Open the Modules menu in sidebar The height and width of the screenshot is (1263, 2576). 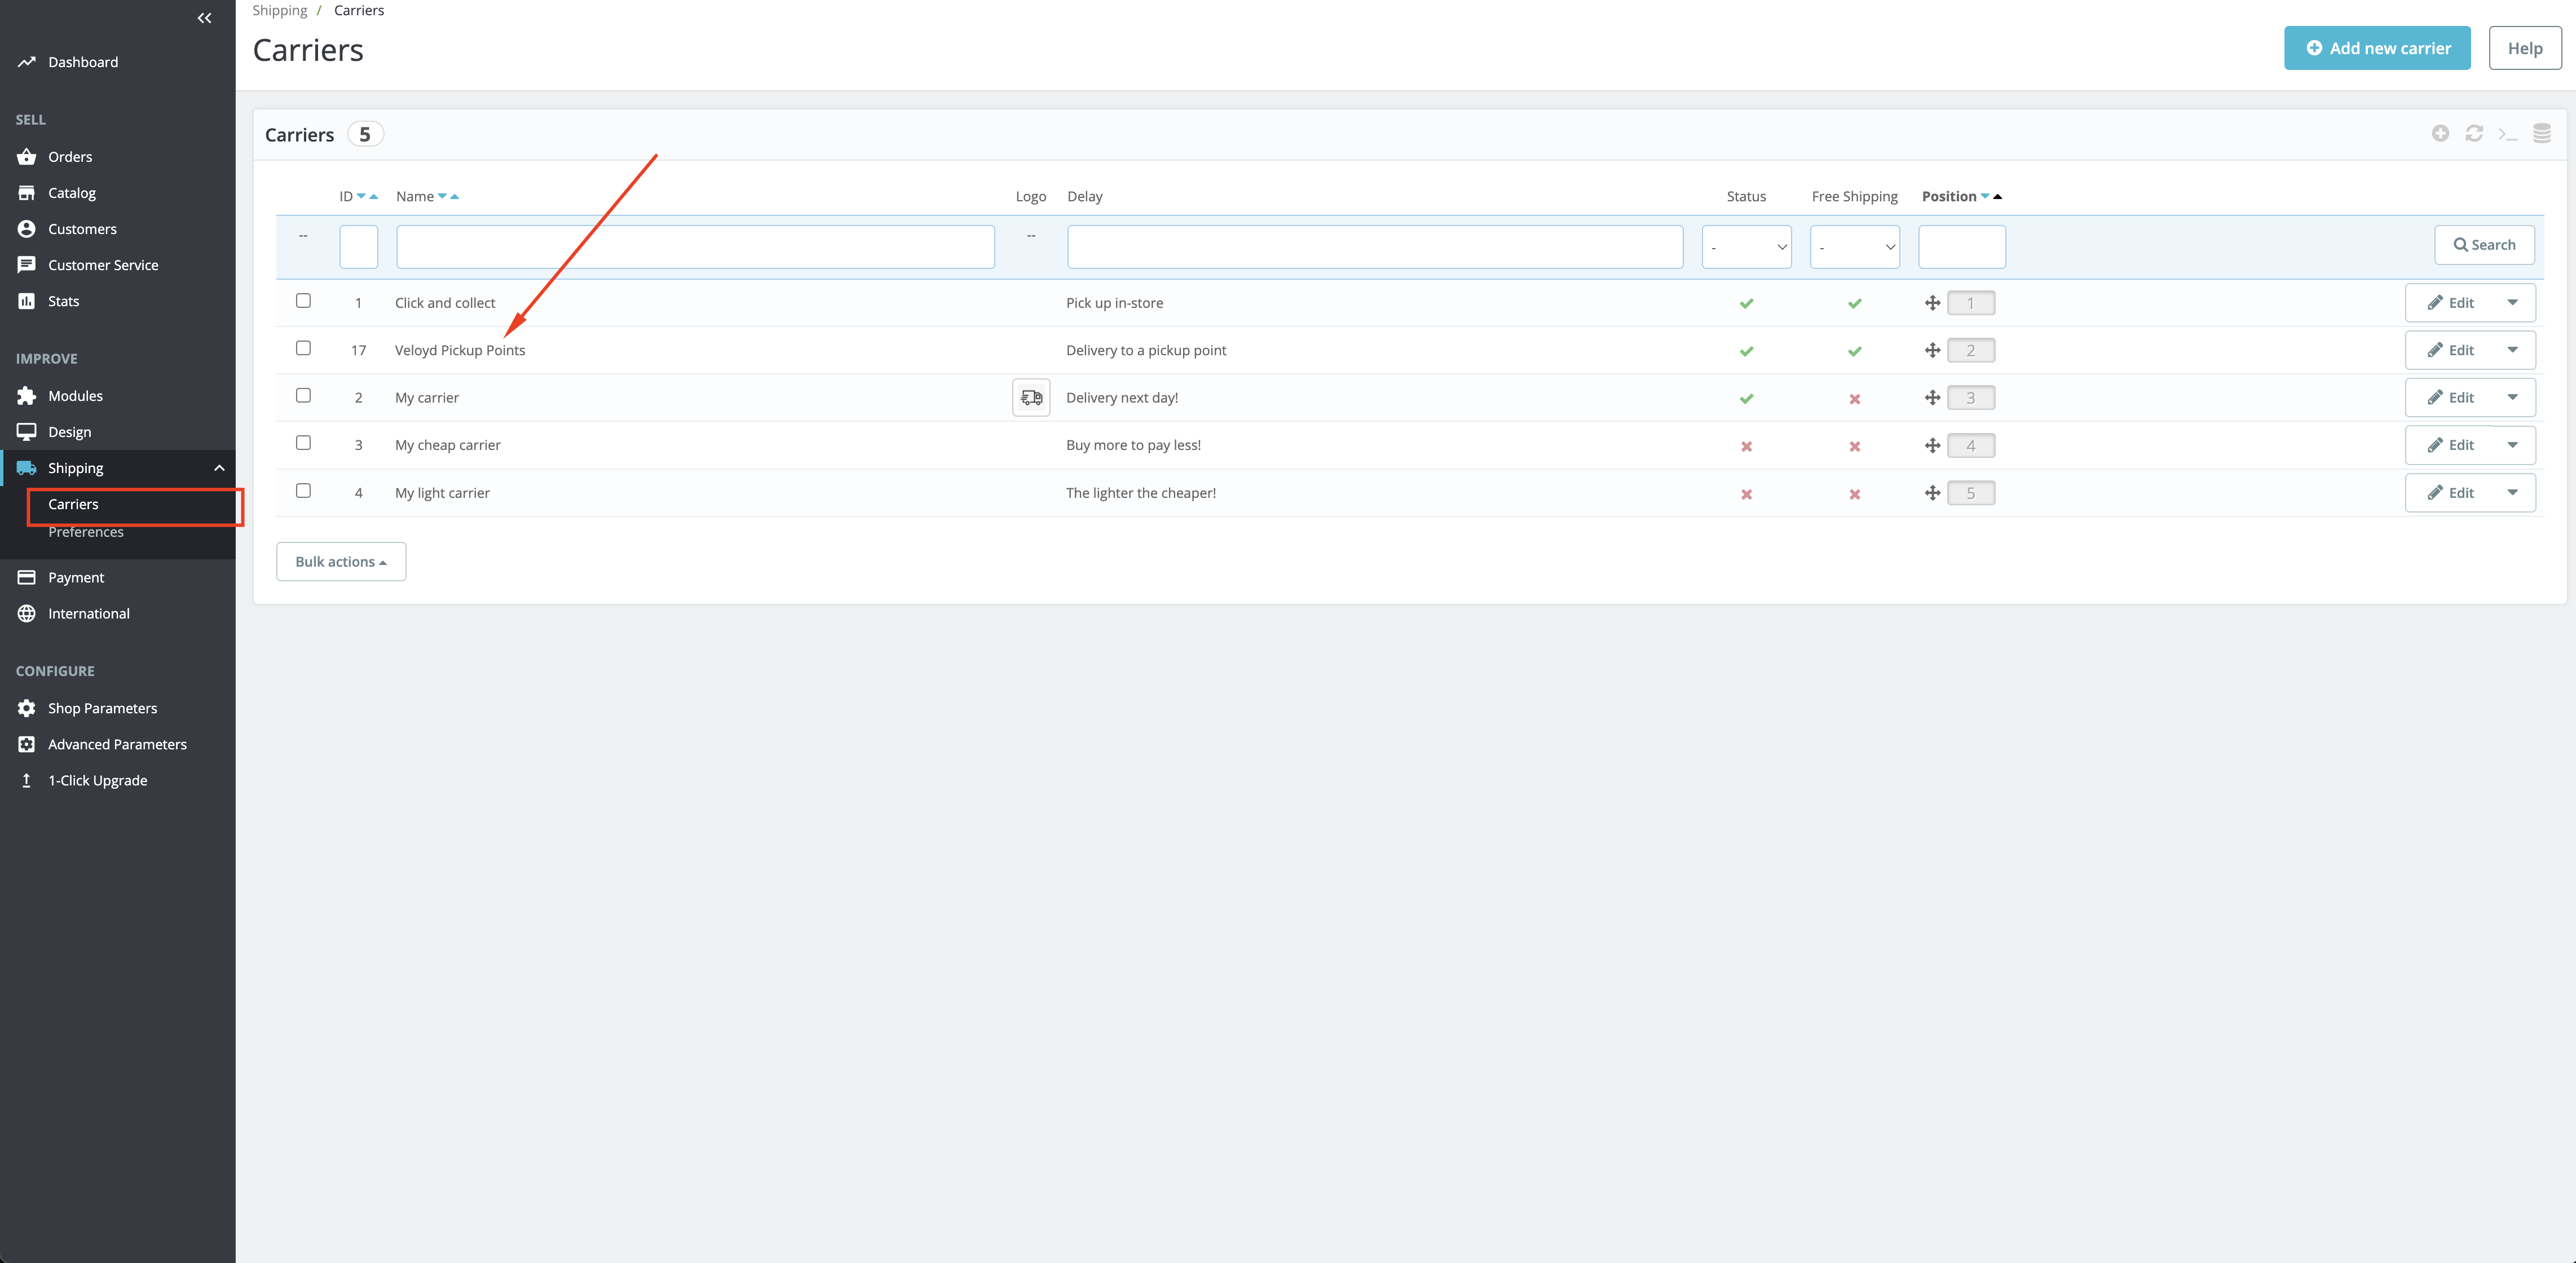click(x=75, y=396)
